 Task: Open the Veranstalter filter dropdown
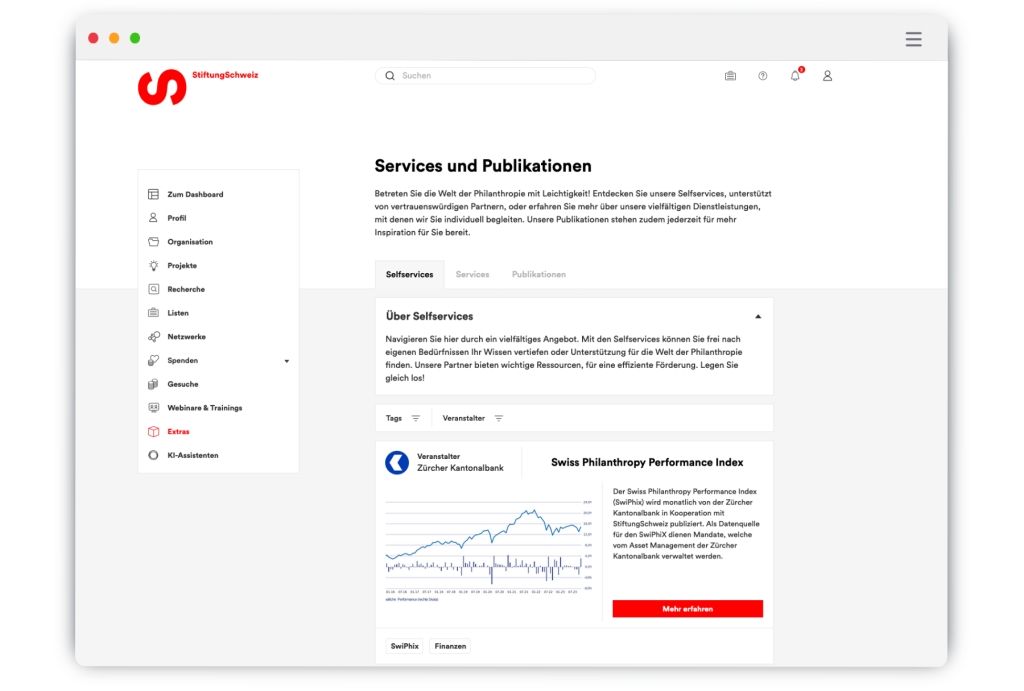click(x=473, y=418)
